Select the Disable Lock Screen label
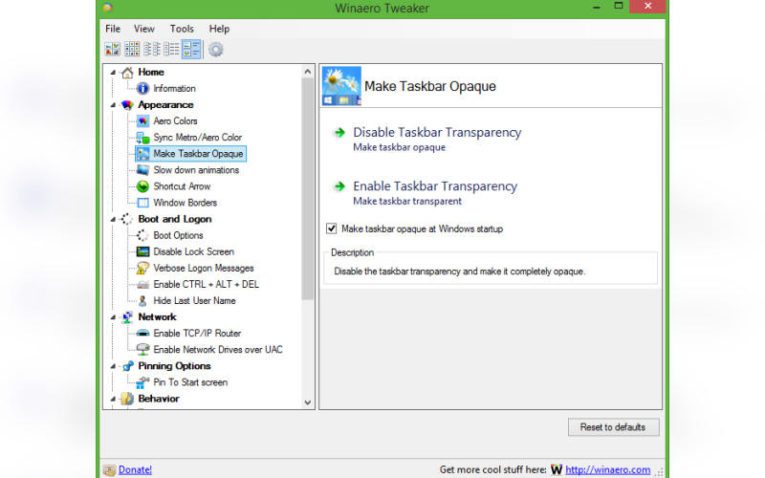The width and height of the screenshot is (765, 478). 194,252
